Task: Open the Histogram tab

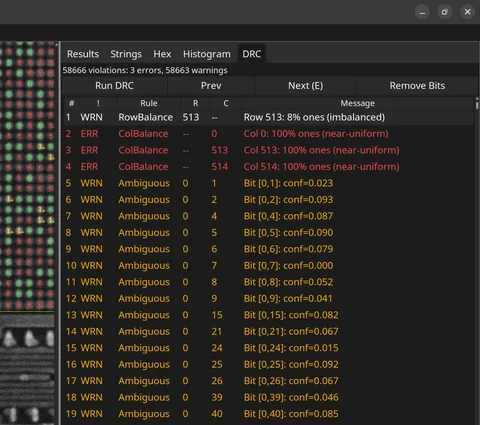Action: pos(206,54)
